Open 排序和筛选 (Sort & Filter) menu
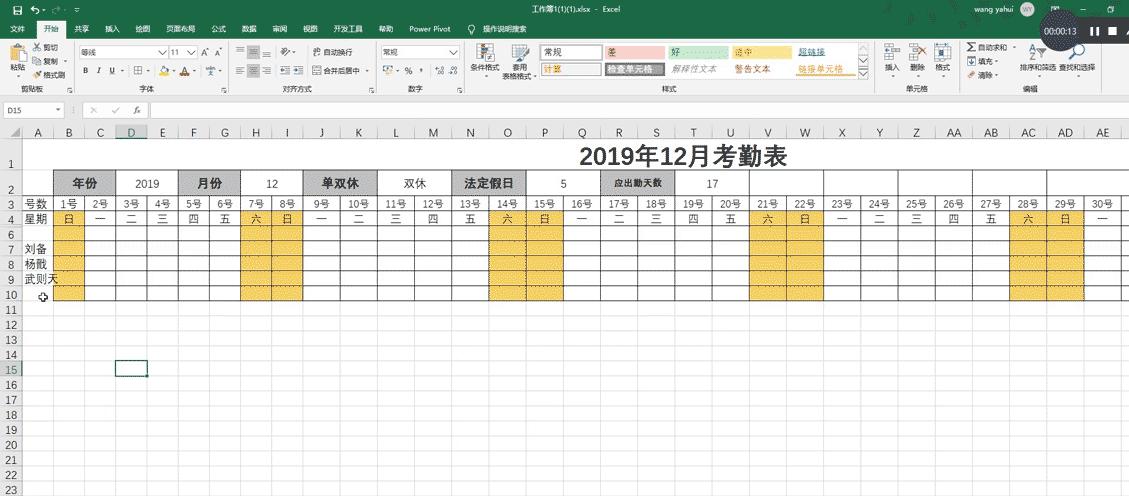 [x=1037, y=58]
